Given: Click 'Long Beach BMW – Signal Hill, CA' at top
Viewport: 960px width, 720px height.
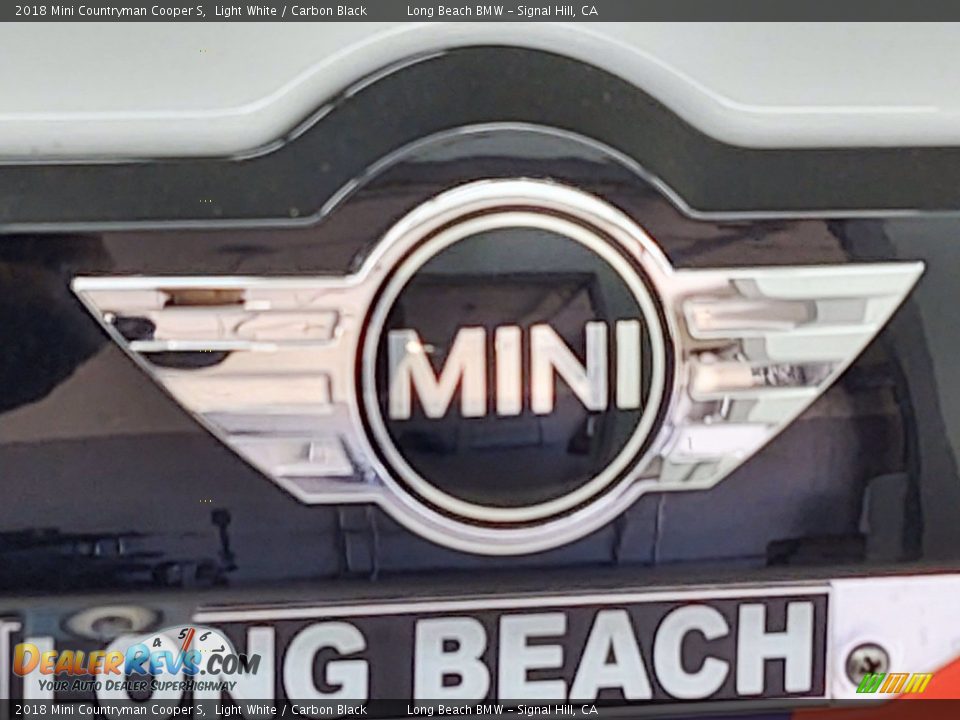Looking at the screenshot, I should click(502, 10).
